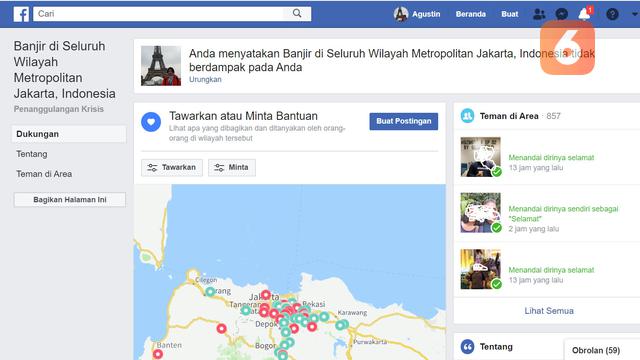Image resolution: width=640 pixels, height=360 pixels.
Task: Open Agustin profile link
Action: [x=426, y=14]
